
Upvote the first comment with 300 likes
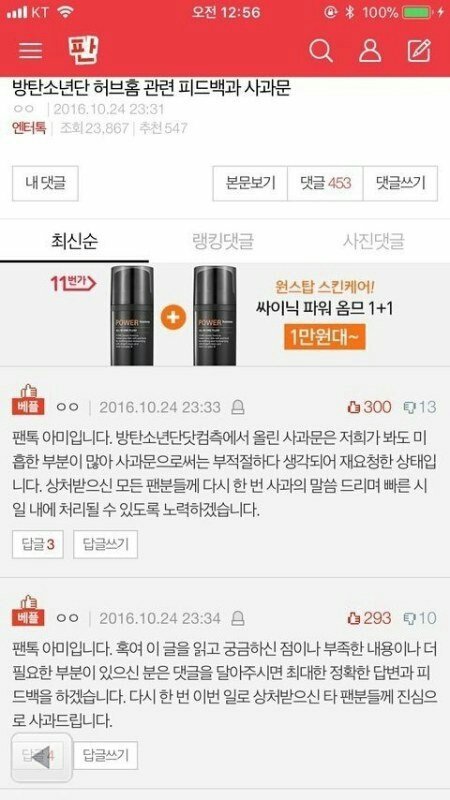tap(369, 407)
